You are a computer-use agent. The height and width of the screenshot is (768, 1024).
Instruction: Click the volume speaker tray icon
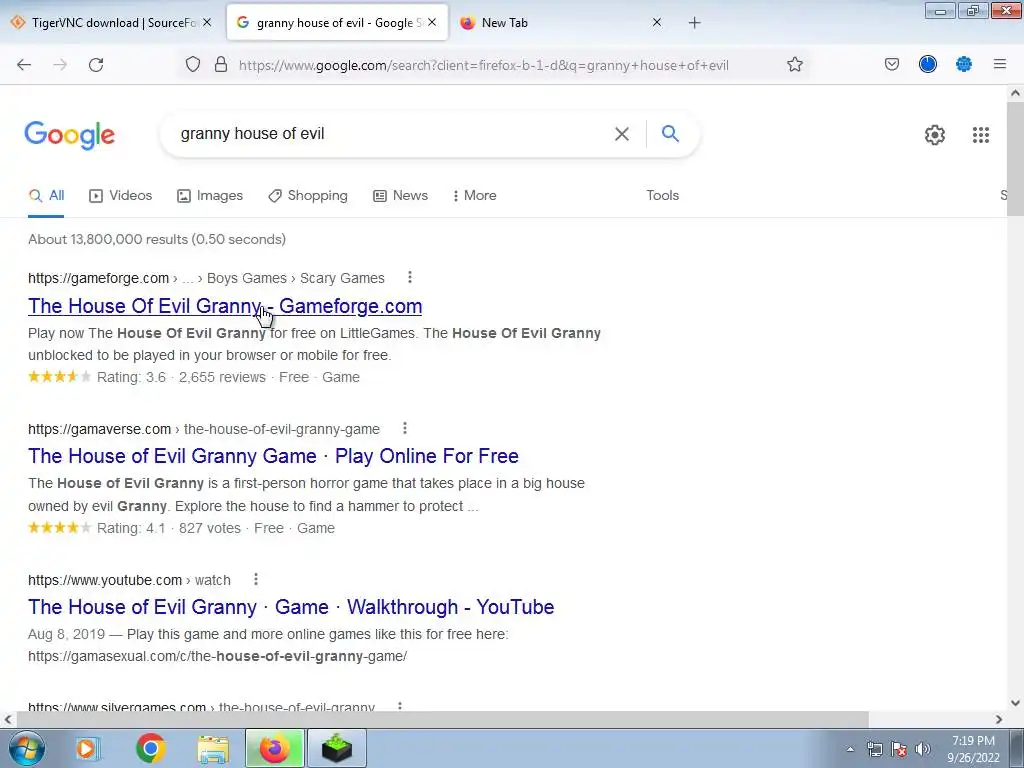pos(923,749)
